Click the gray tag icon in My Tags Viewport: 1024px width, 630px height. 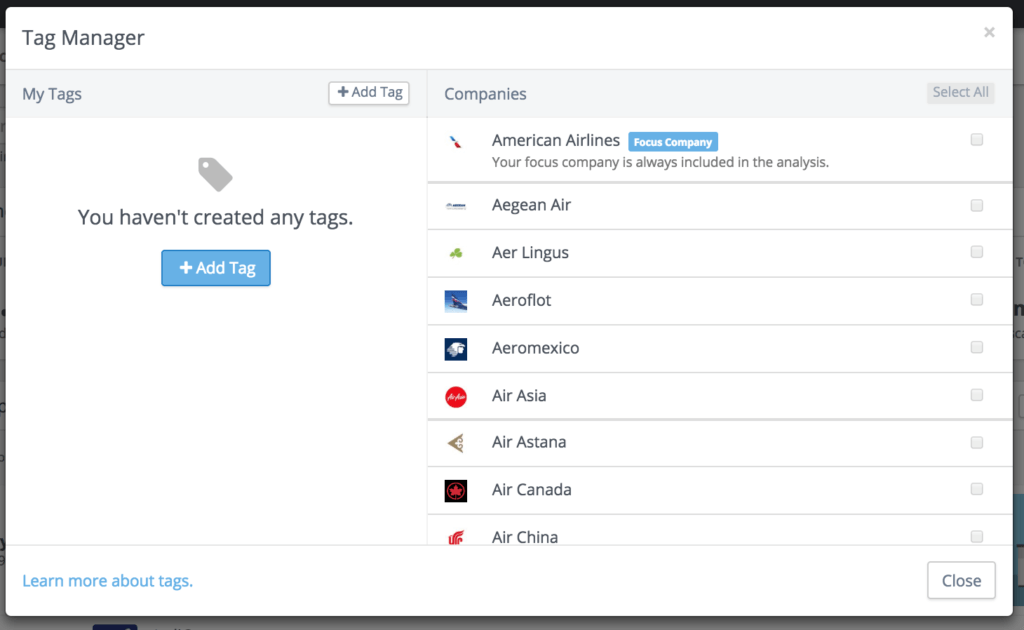click(x=215, y=174)
